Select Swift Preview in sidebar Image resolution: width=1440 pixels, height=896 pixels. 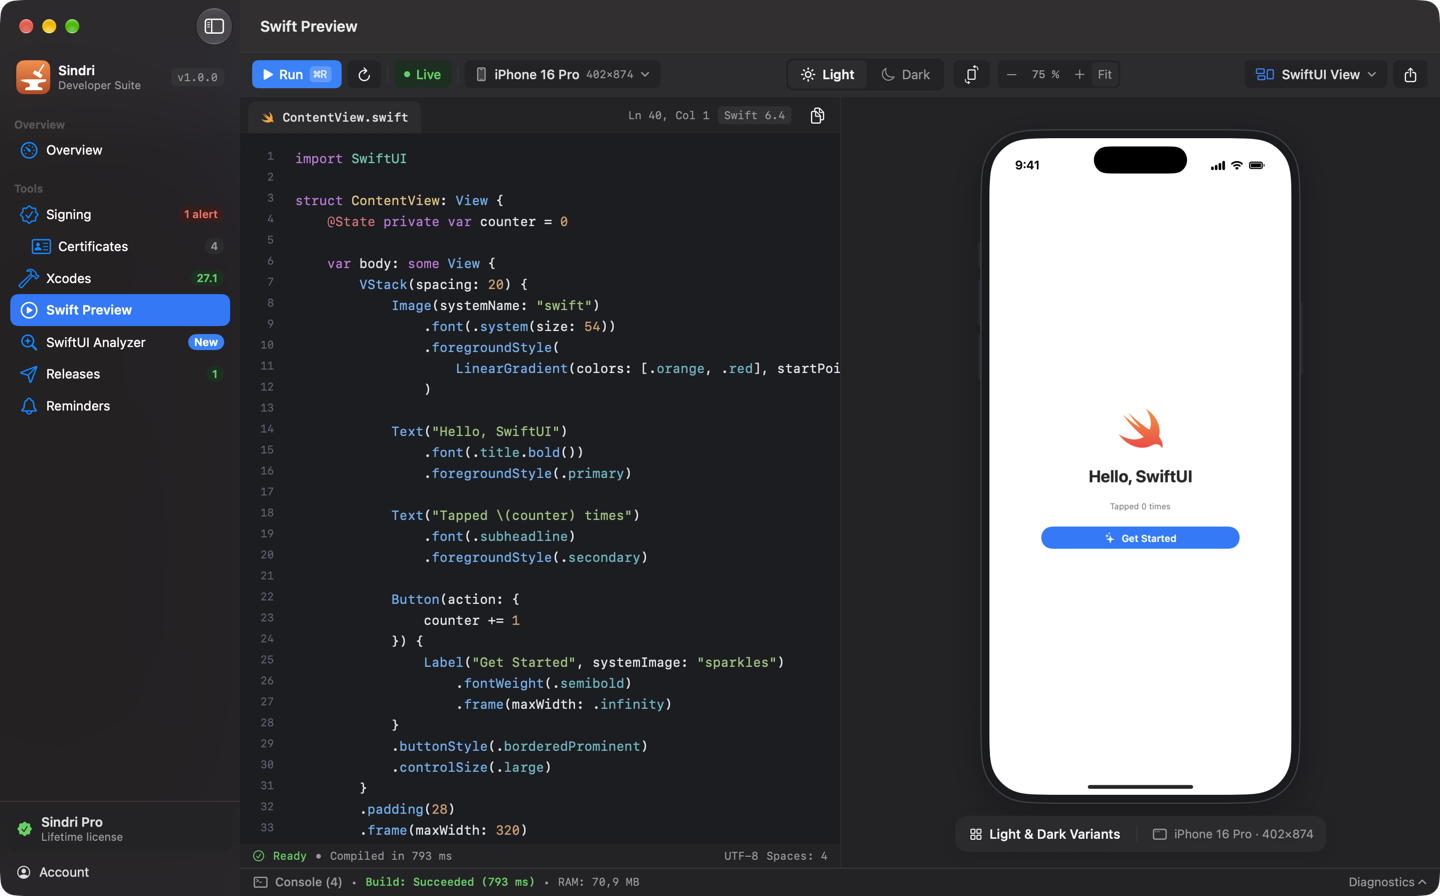(x=120, y=310)
